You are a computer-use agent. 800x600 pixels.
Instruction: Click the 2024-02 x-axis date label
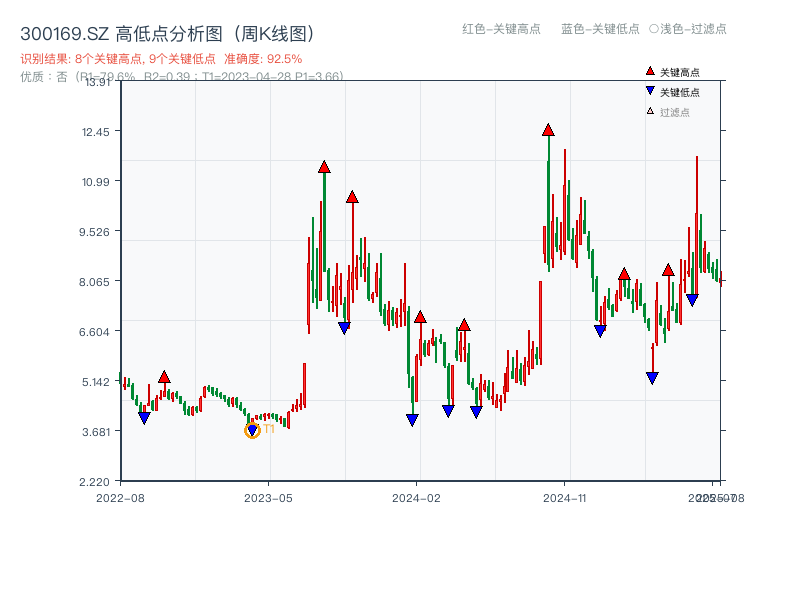(x=416, y=496)
